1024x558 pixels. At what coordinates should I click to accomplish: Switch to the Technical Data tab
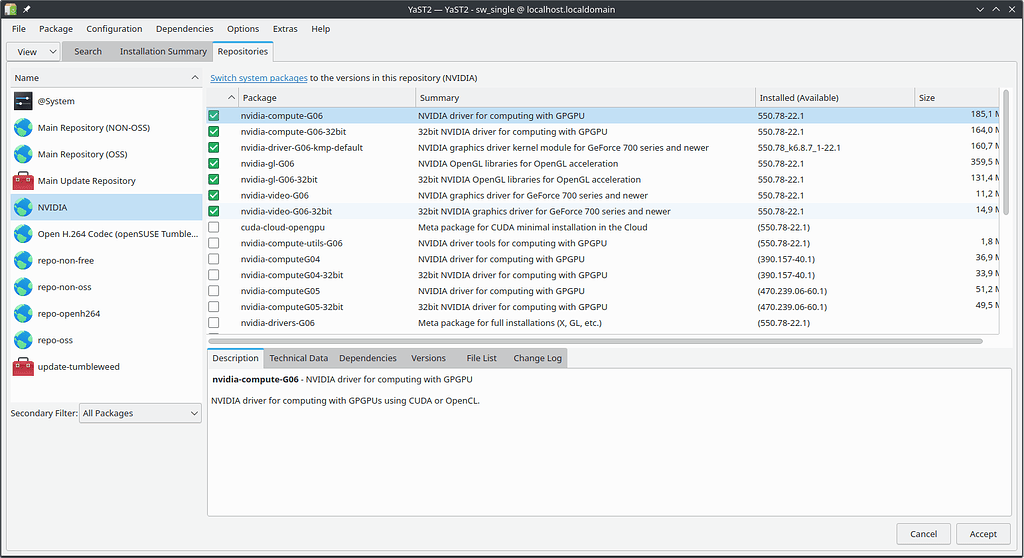[x=298, y=358]
